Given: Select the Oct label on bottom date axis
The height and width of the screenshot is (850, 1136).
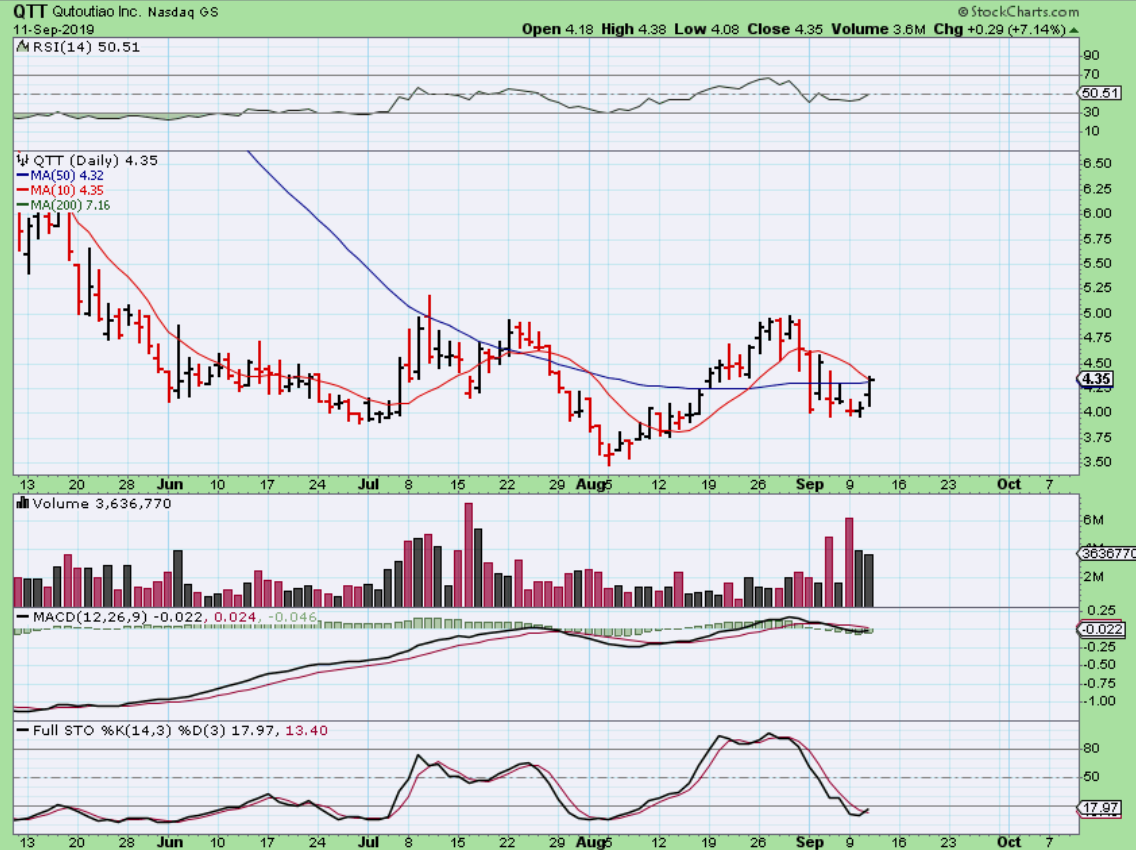Looking at the screenshot, I should (x=1009, y=843).
